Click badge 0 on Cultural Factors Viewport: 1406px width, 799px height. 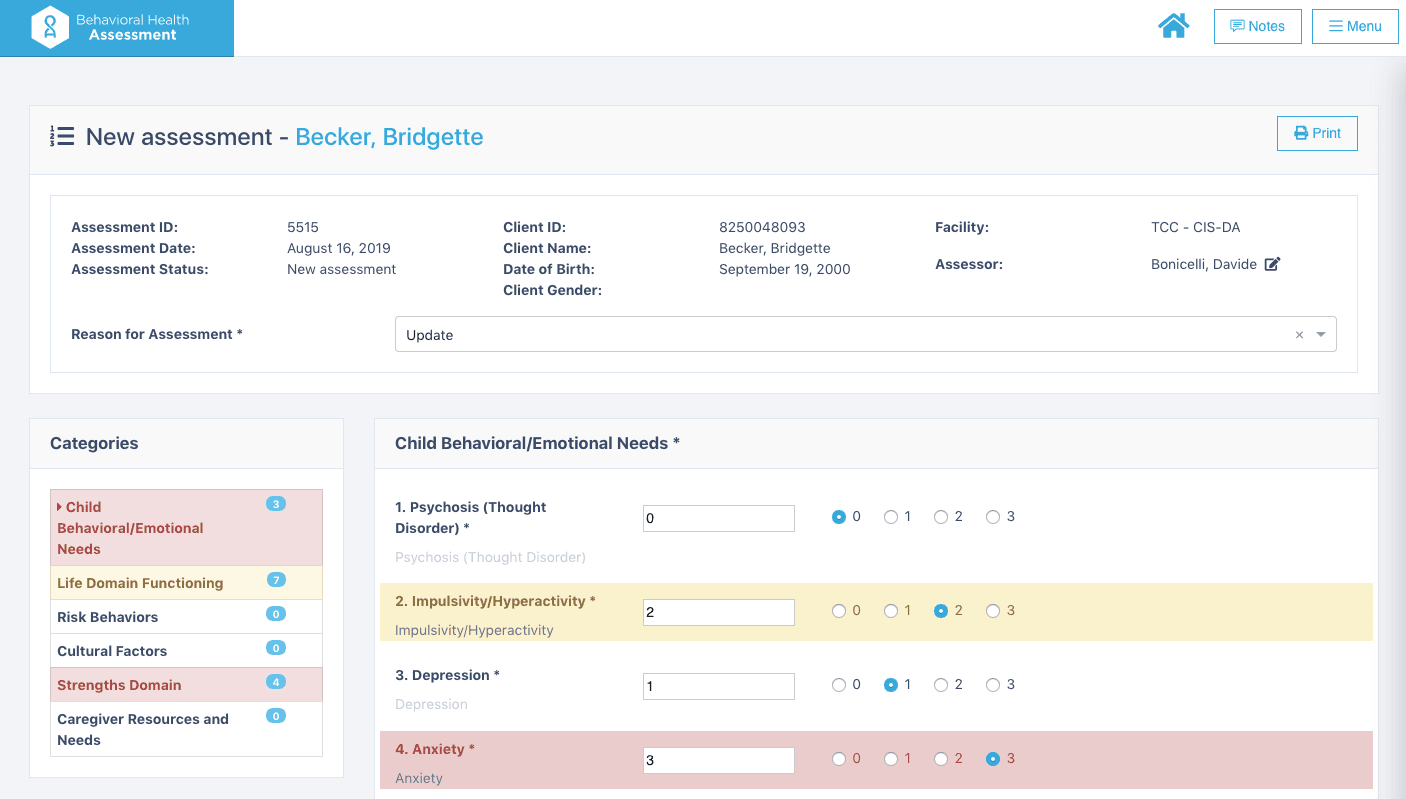[276, 648]
